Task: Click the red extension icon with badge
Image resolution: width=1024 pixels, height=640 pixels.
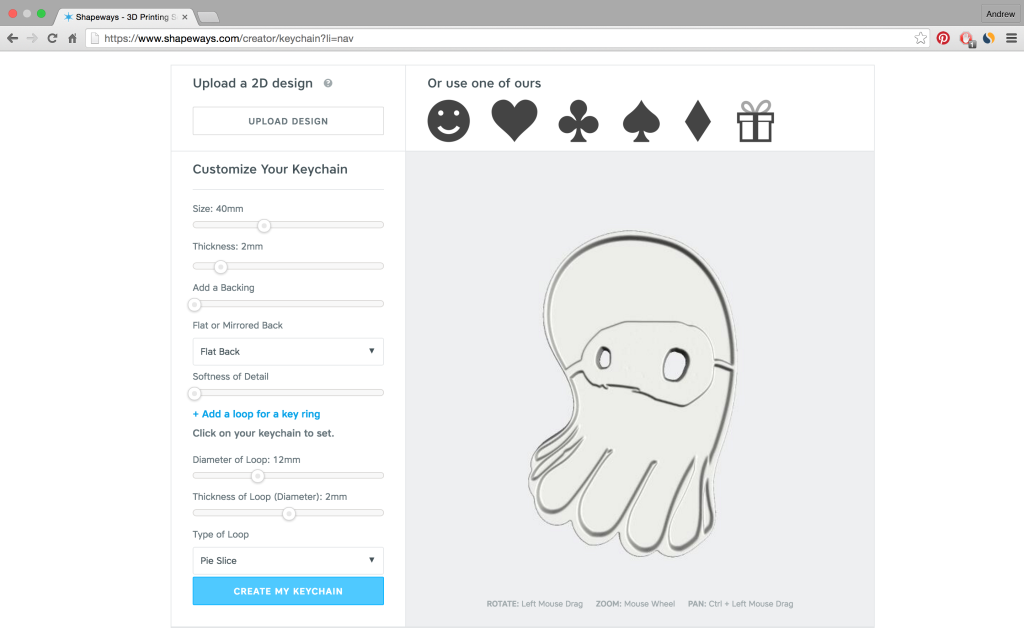Action: pyautogui.click(x=967, y=39)
